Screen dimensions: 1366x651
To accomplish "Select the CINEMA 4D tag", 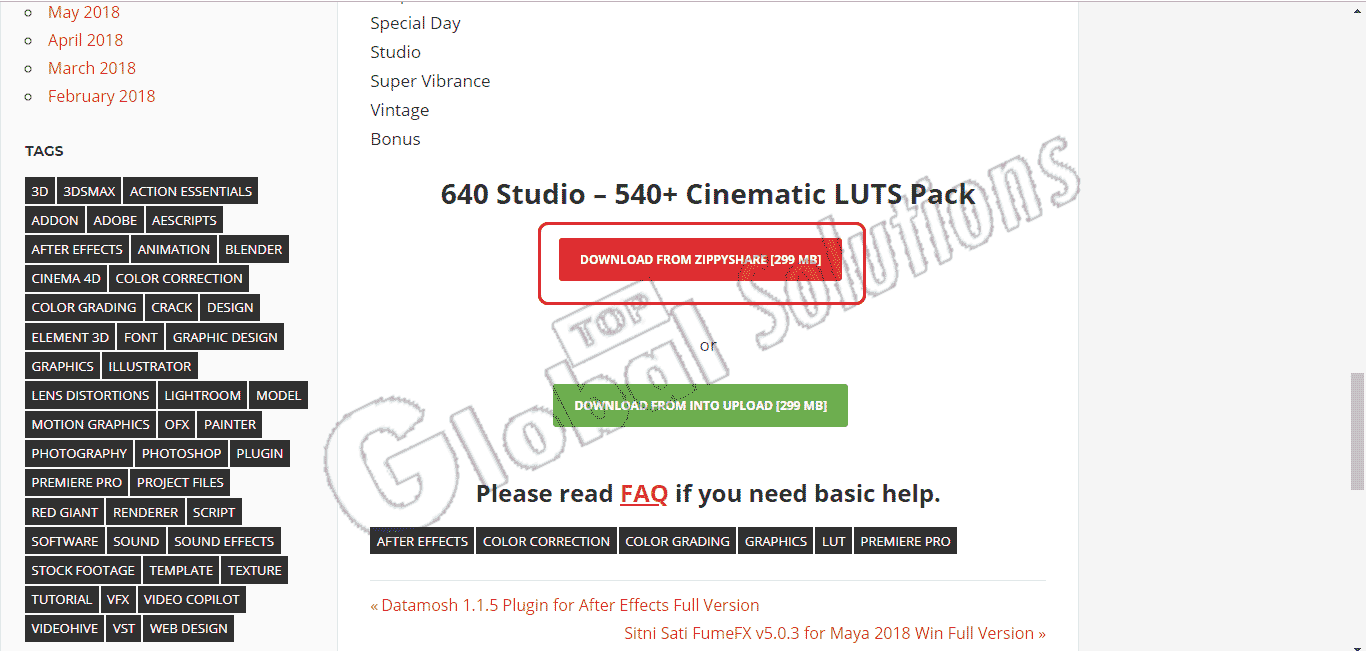I will [66, 278].
